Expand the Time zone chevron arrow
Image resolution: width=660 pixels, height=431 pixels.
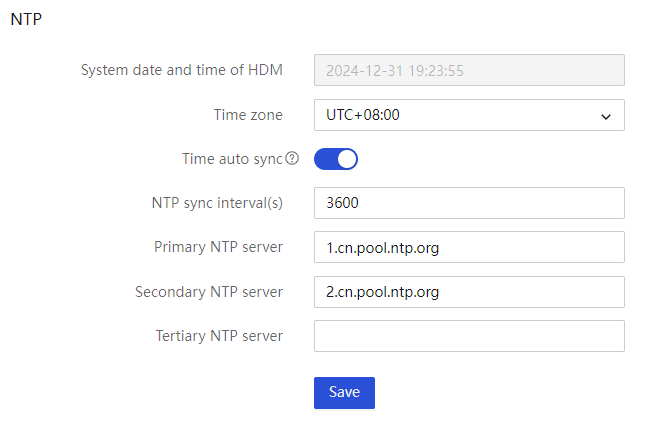point(606,117)
